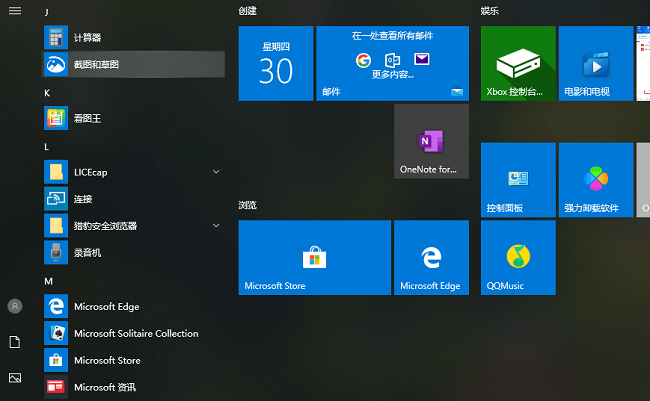Open Microsoft Edge from the app list

[x=133, y=306]
